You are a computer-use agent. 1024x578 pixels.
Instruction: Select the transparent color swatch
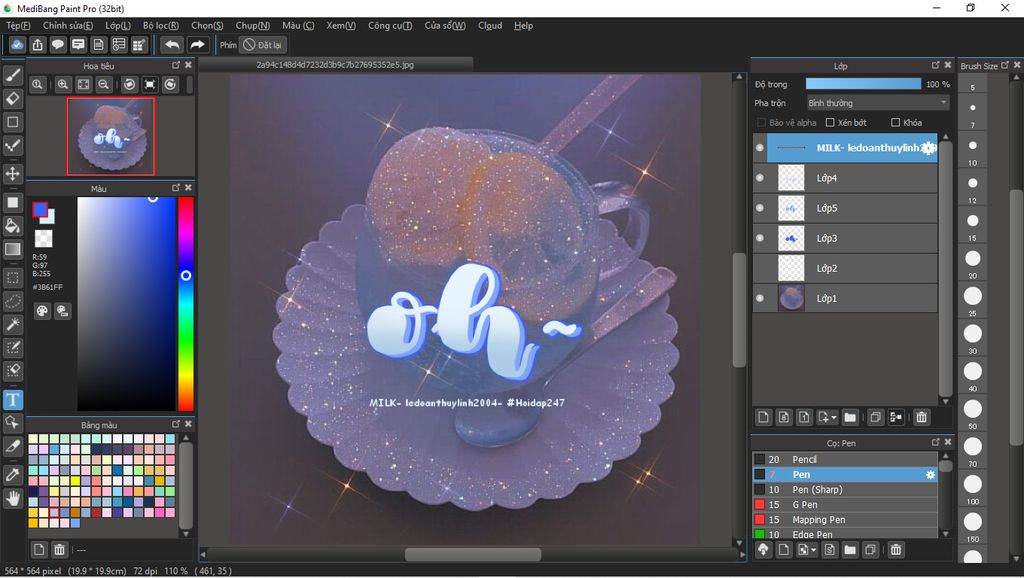pyautogui.click(x=44, y=238)
